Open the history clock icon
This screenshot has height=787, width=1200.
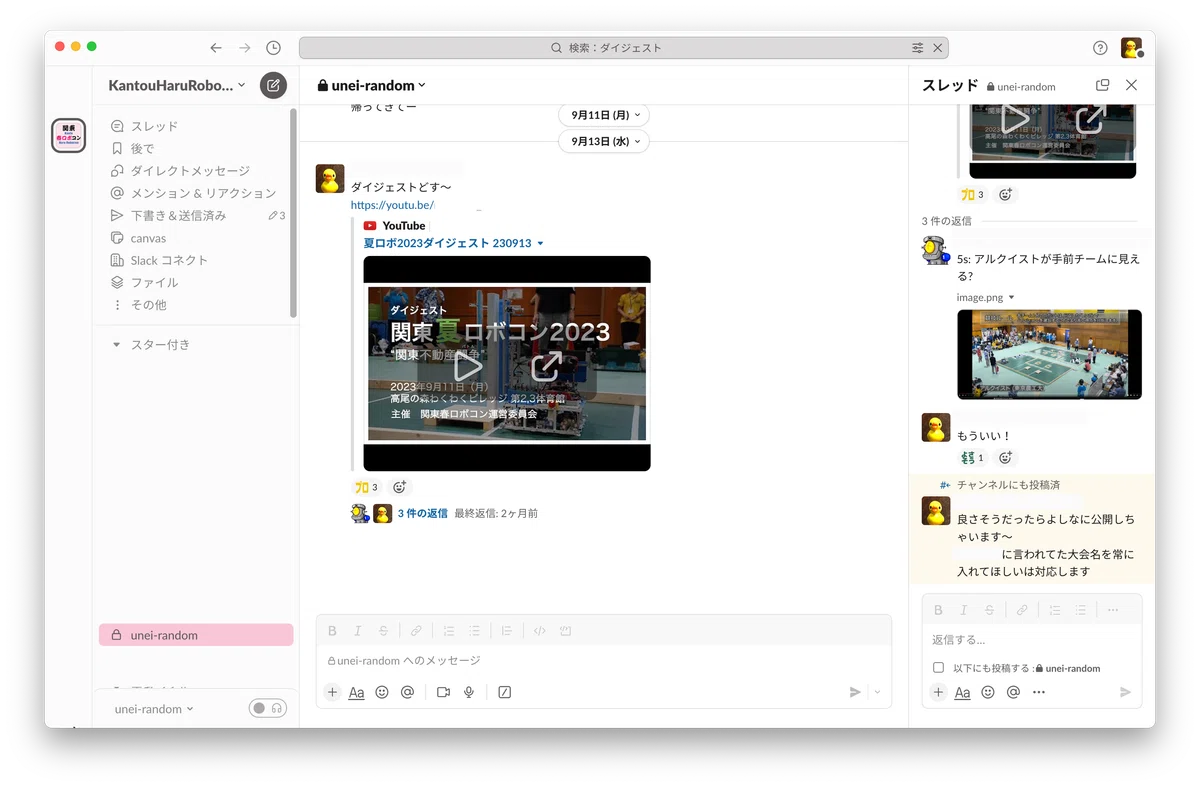tap(273, 48)
